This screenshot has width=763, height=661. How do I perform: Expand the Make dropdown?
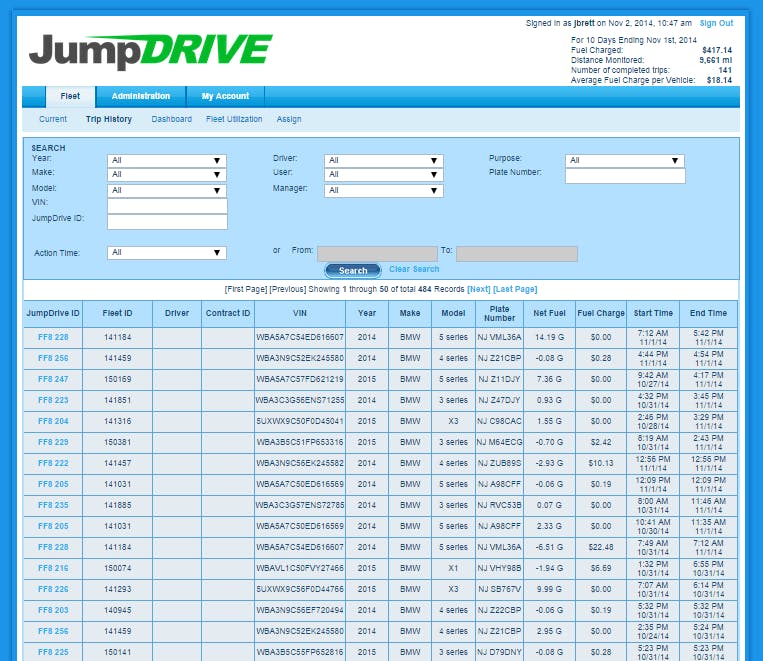(166, 174)
